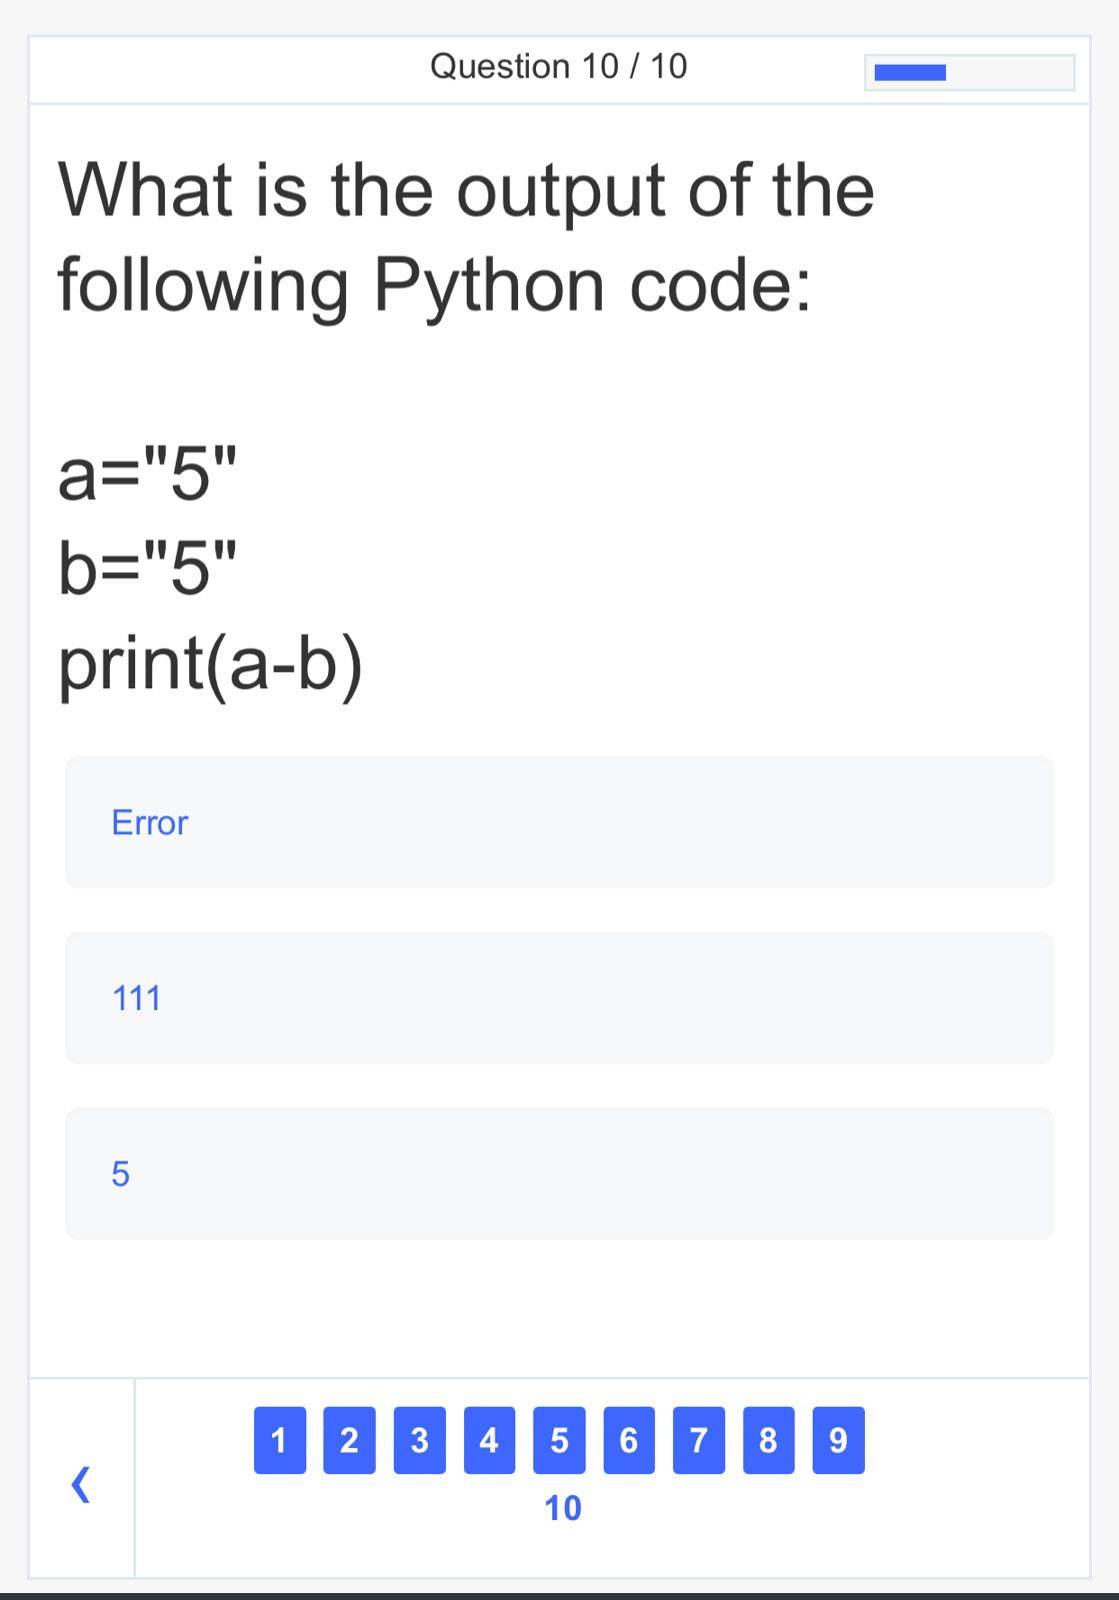Click the a="5" code line
1119x1600 pixels.
pyautogui.click(x=149, y=475)
